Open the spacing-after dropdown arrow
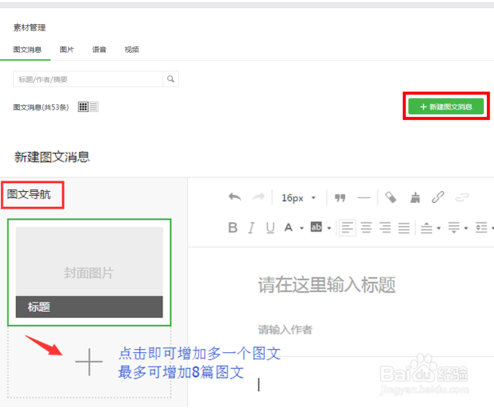The width and height of the screenshot is (494, 408). pos(466,228)
